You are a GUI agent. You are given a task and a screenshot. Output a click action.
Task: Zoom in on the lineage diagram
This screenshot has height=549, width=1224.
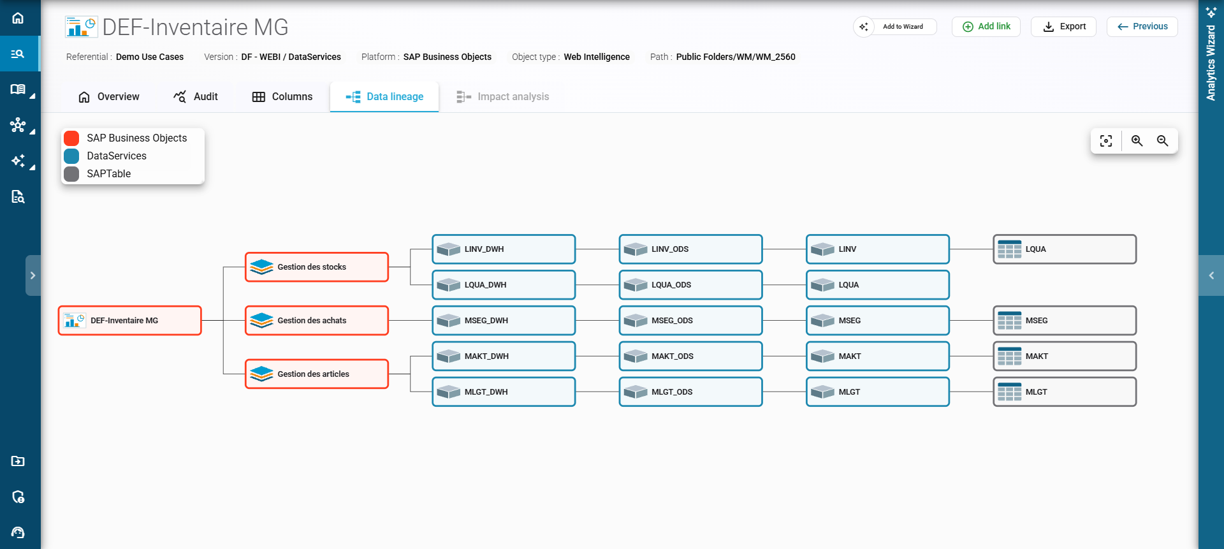point(1137,141)
